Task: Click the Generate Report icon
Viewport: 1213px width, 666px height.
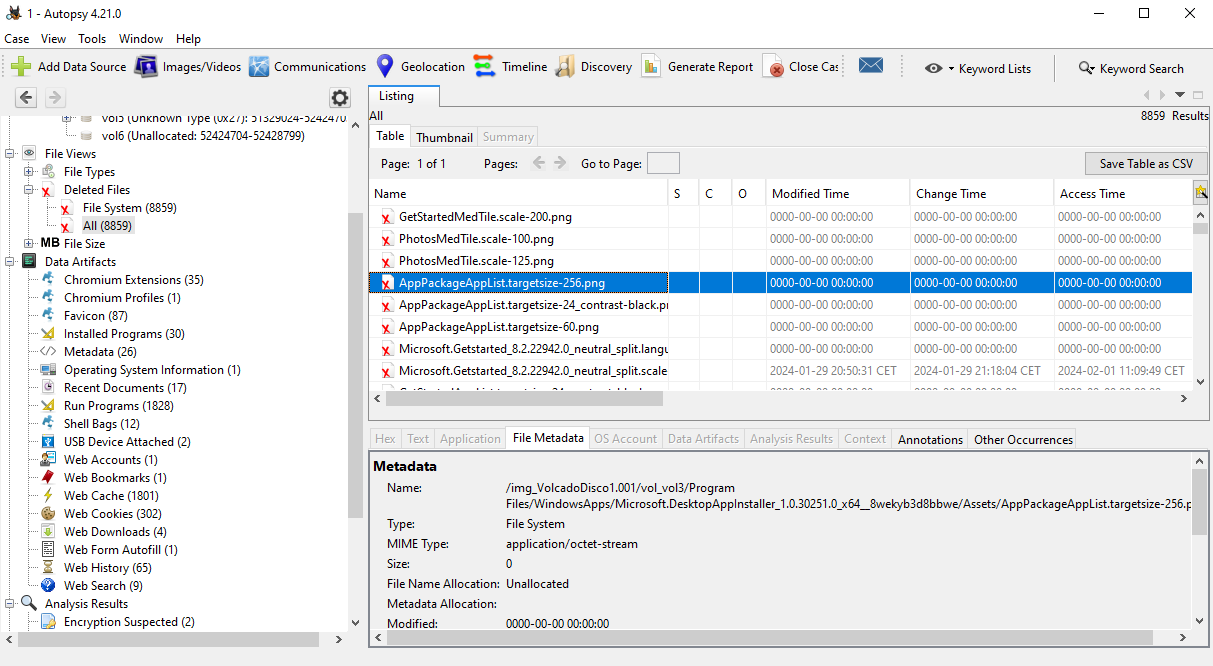Action: click(x=652, y=67)
